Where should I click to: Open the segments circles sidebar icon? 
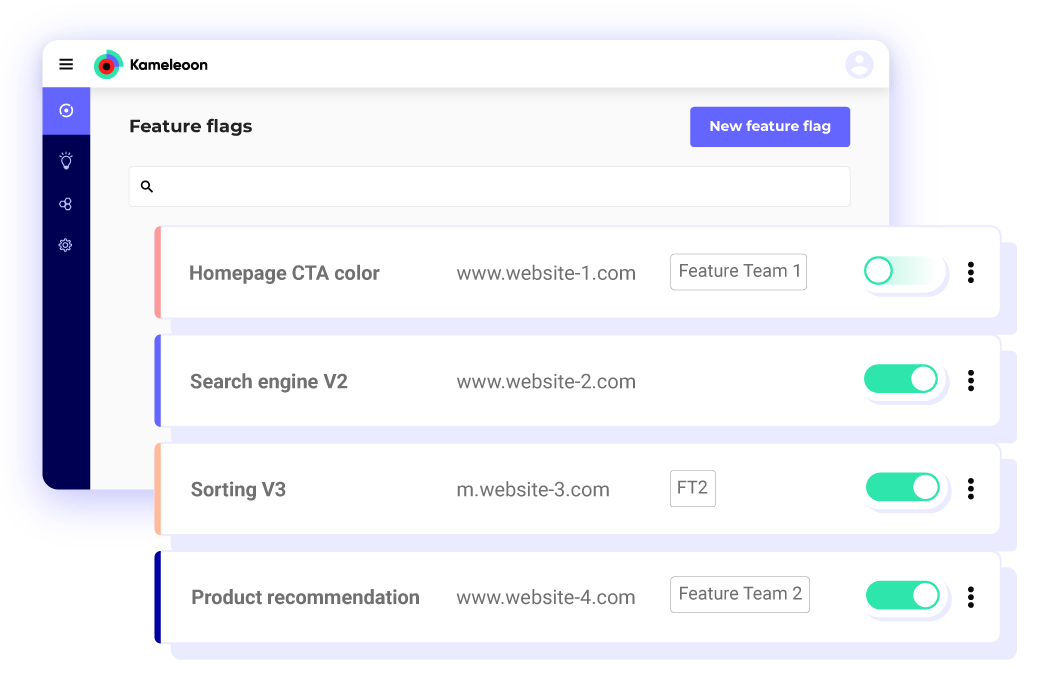click(x=66, y=204)
